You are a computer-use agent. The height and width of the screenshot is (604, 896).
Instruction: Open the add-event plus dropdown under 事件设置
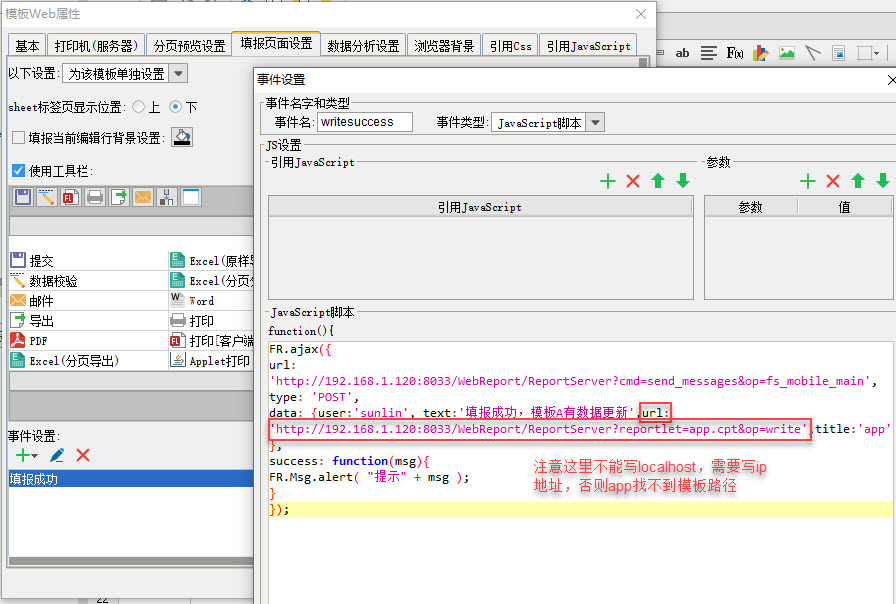point(26,455)
